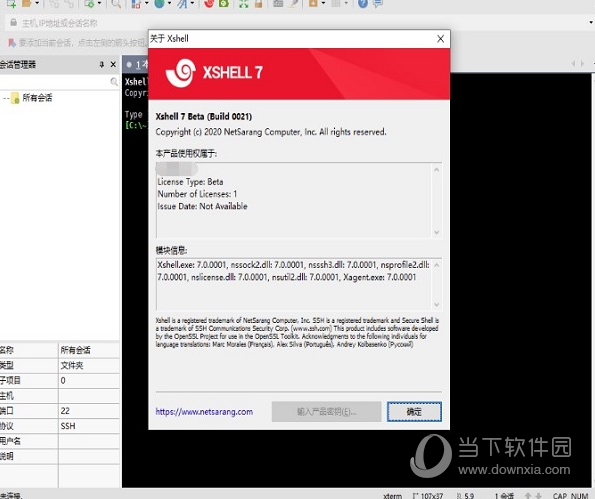
Task: Open the address bar dropdown arrow
Action: click(x=591, y=23)
